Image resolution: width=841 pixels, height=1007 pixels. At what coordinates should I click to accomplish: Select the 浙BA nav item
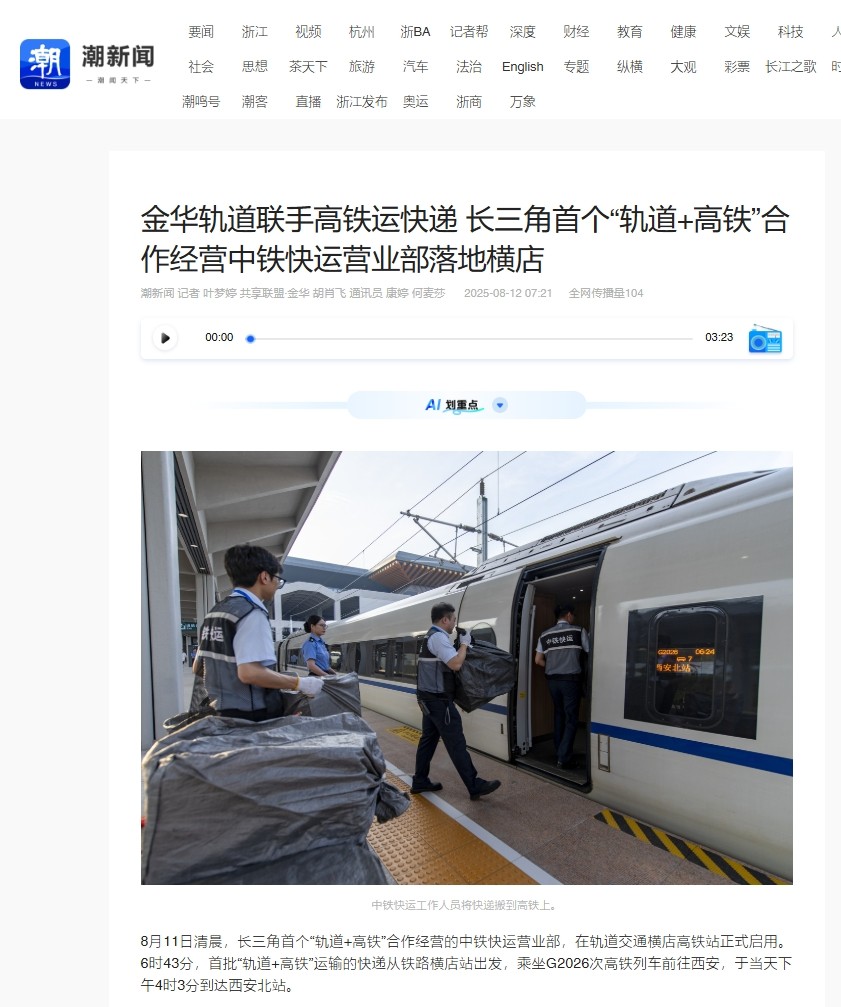click(415, 31)
